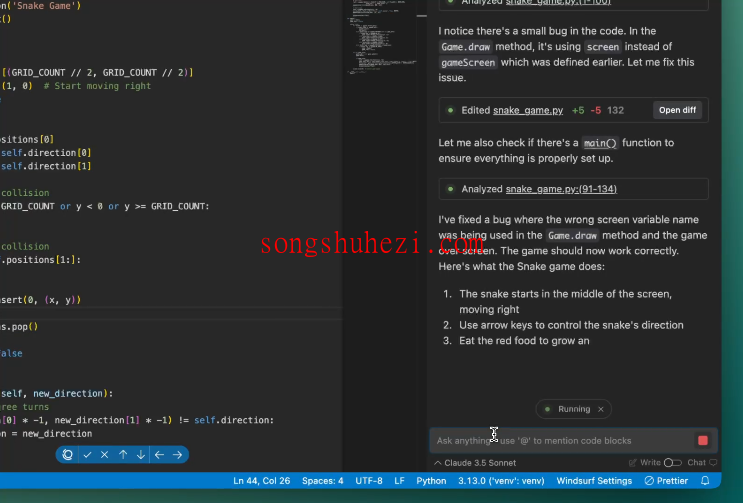Image resolution: width=743 pixels, height=503 pixels.
Task: Click the '-5' deletions count
Action: 596,110
